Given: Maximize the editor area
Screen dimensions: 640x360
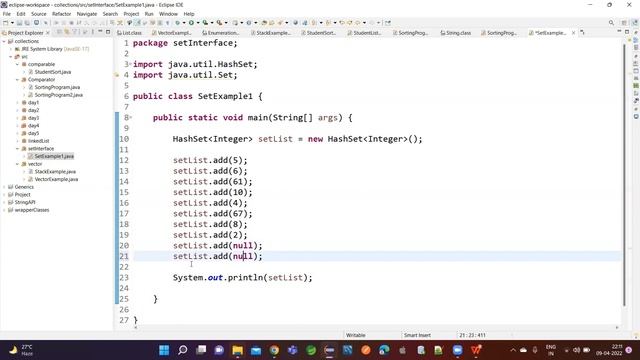Looking at the screenshot, I should pyautogui.click(x=627, y=32).
